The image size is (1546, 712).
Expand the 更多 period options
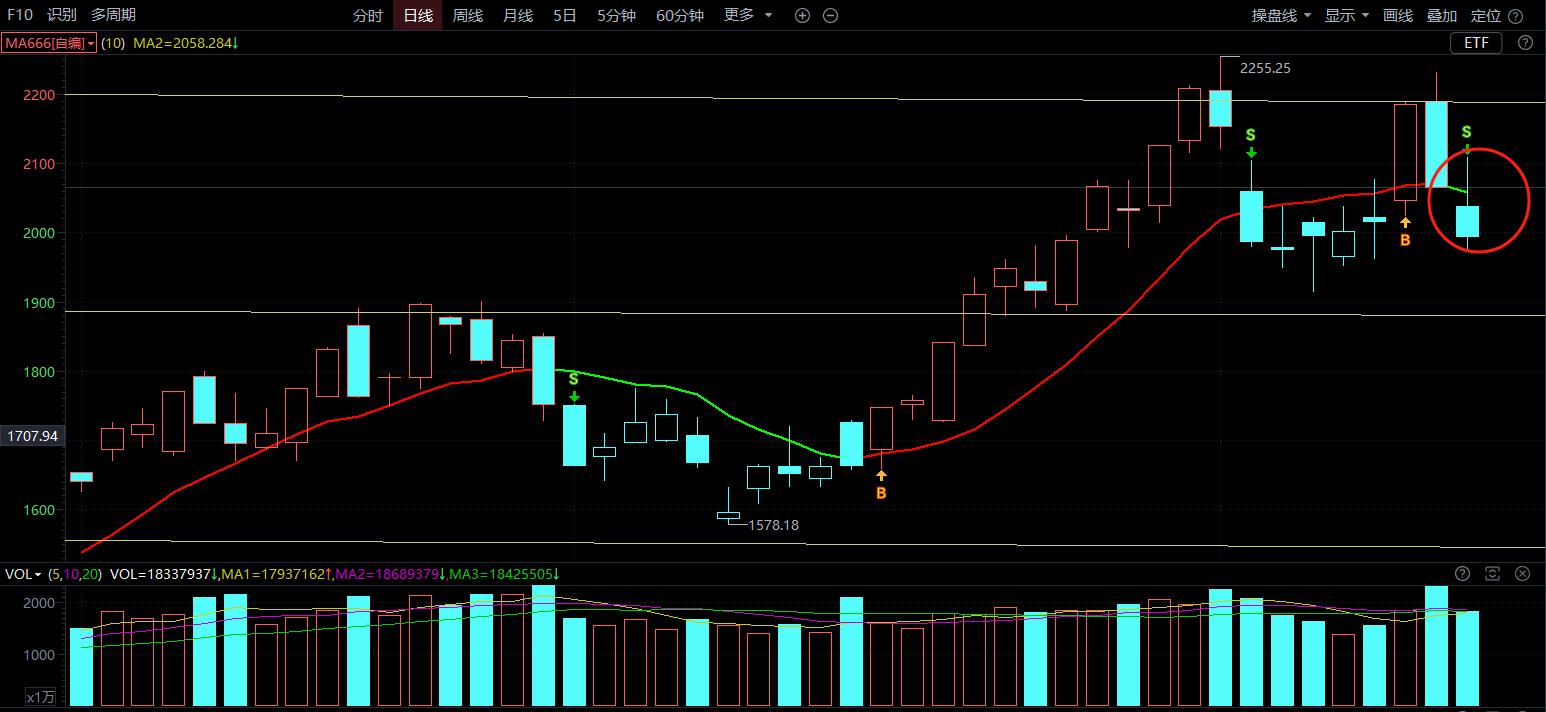coord(748,15)
